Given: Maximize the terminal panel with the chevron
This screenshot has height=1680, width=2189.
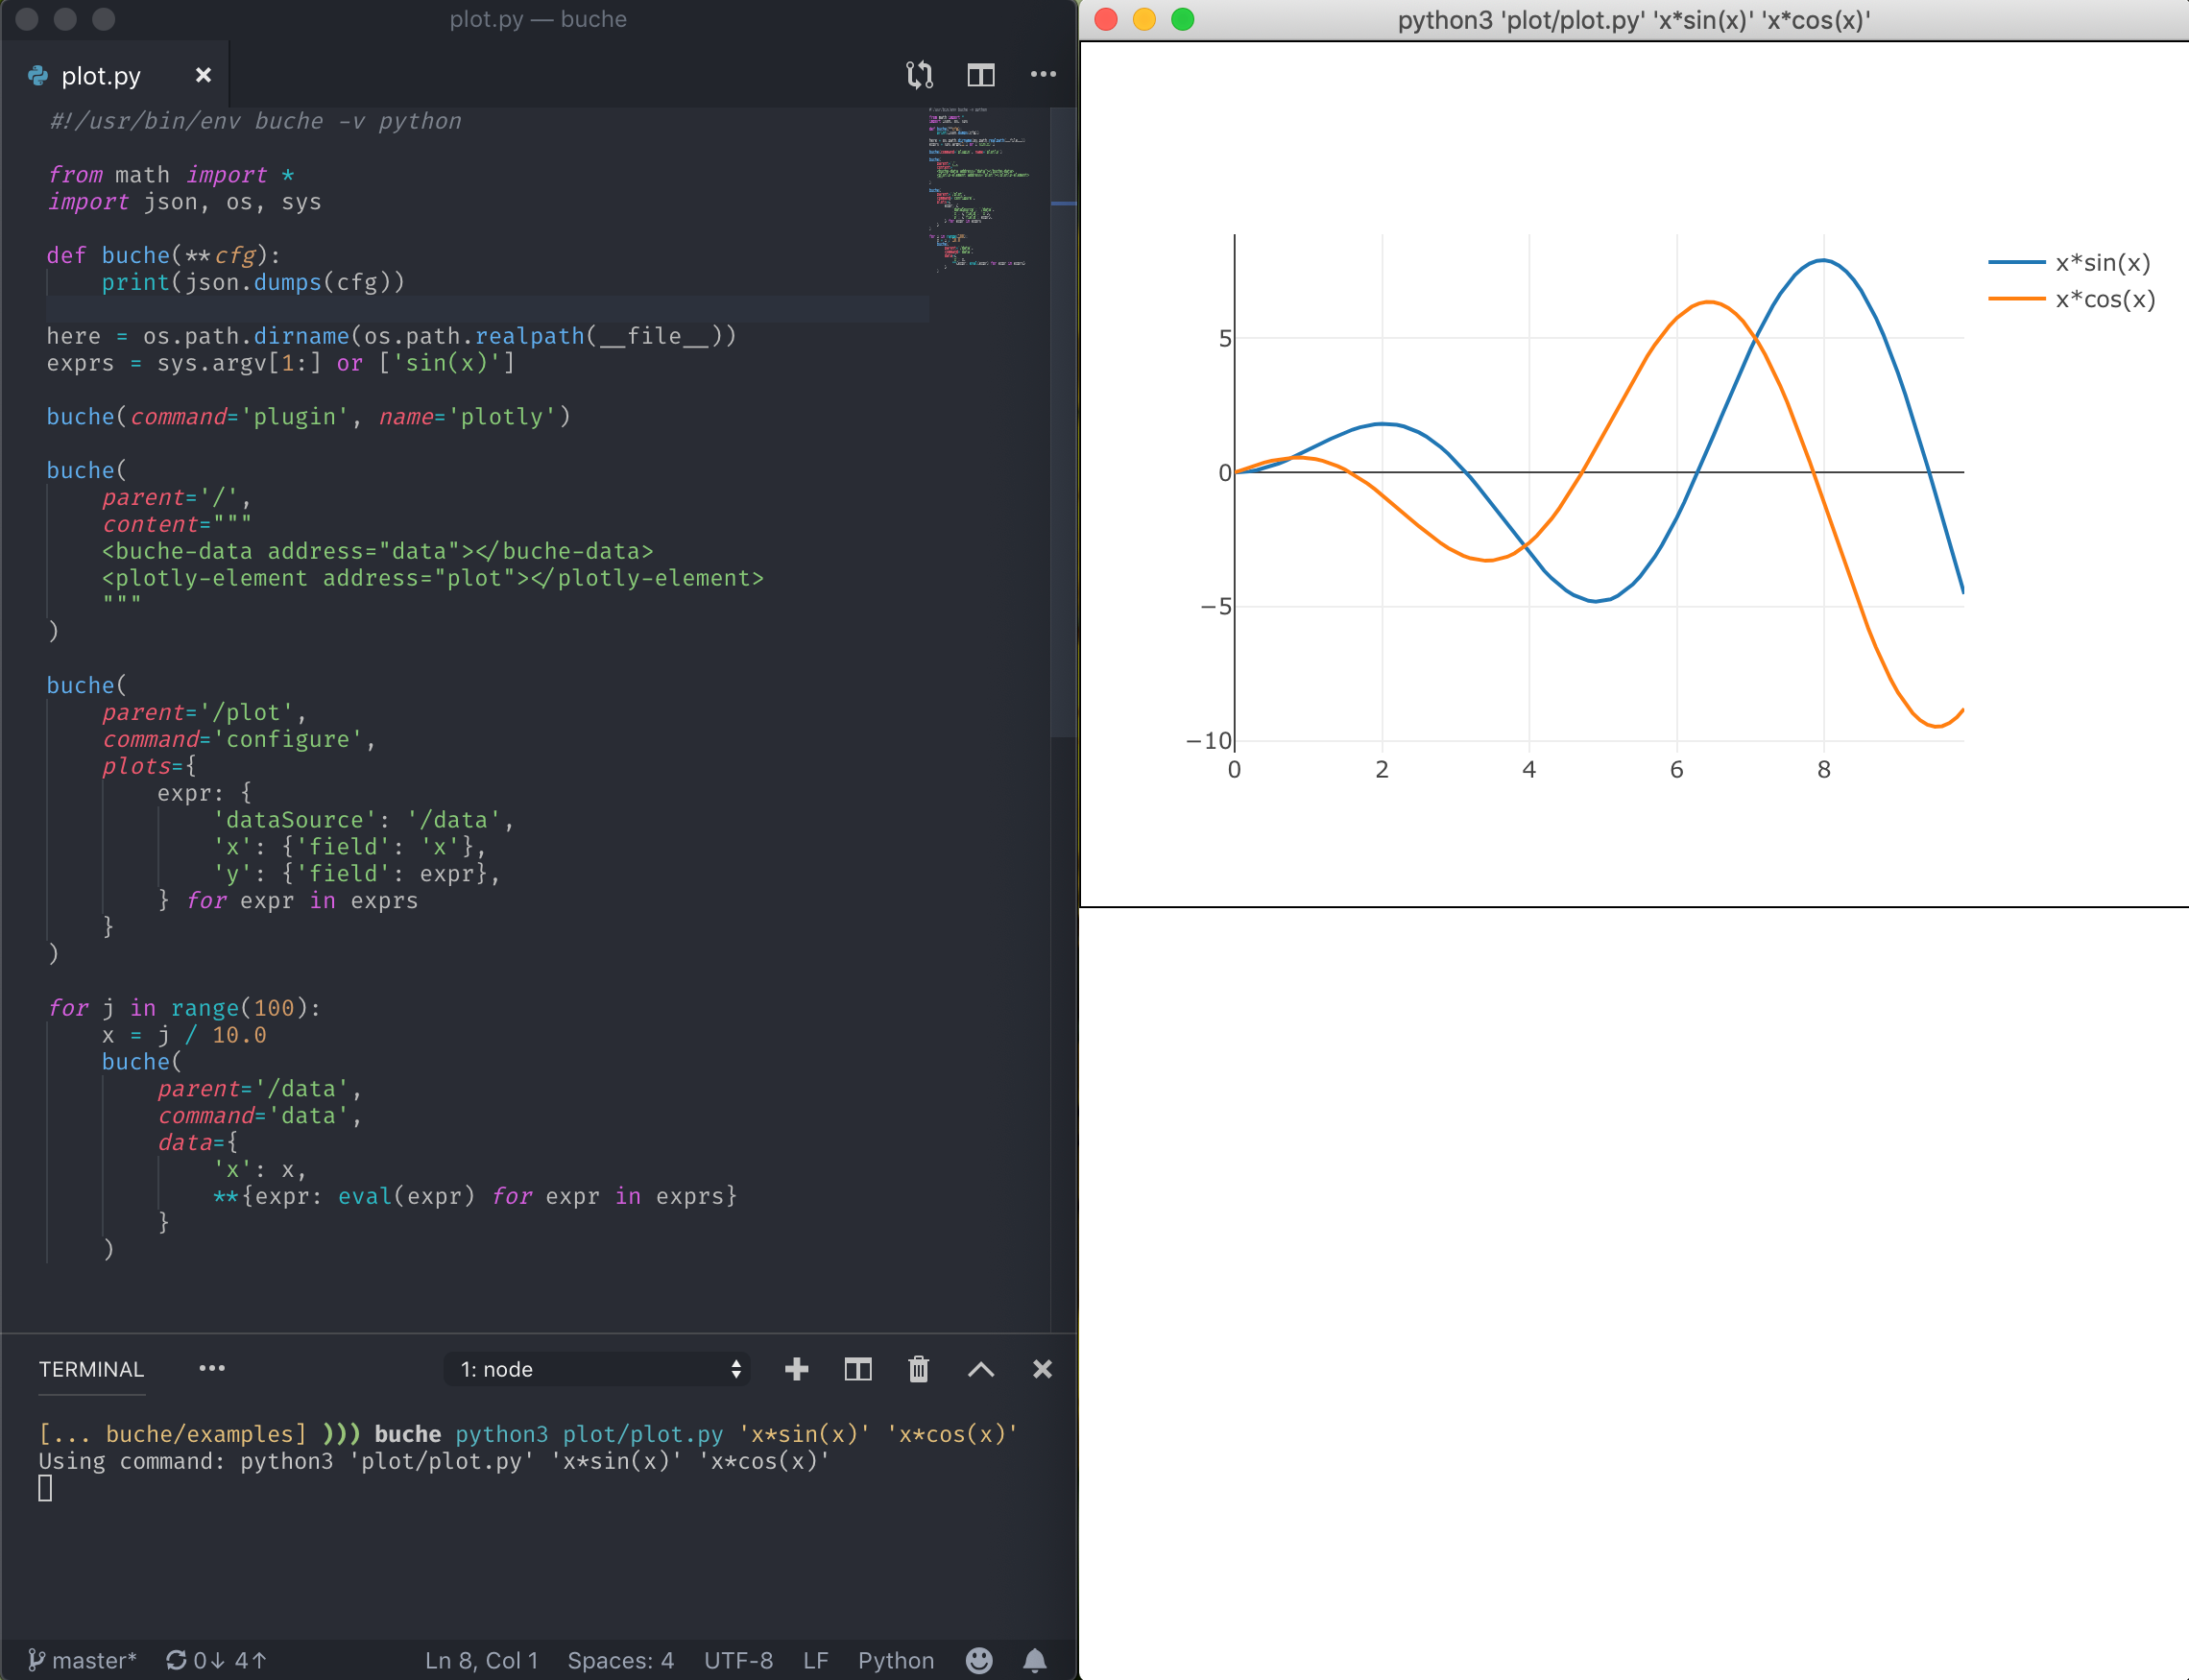Looking at the screenshot, I should pos(980,1369).
